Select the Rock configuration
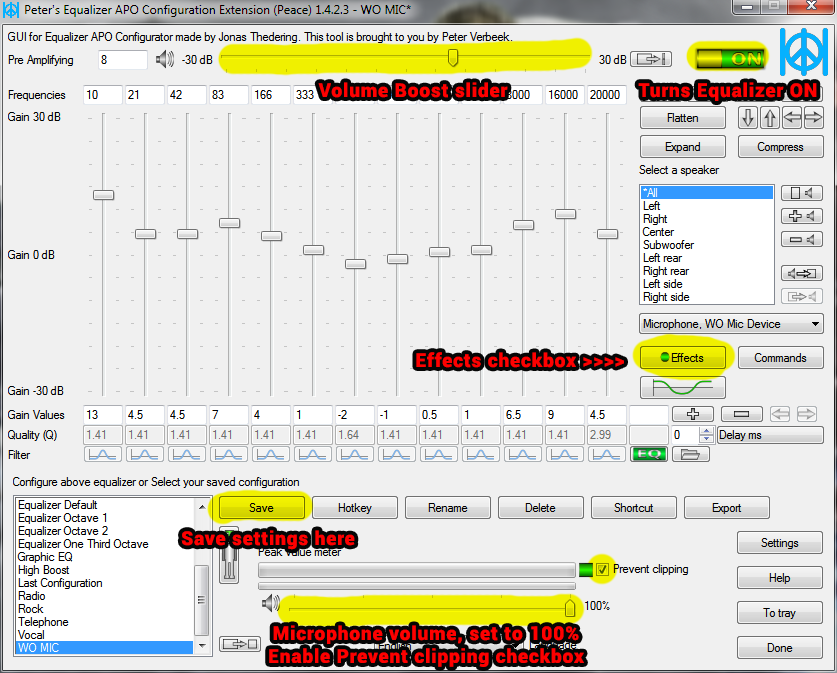The image size is (837, 673). coord(30,608)
